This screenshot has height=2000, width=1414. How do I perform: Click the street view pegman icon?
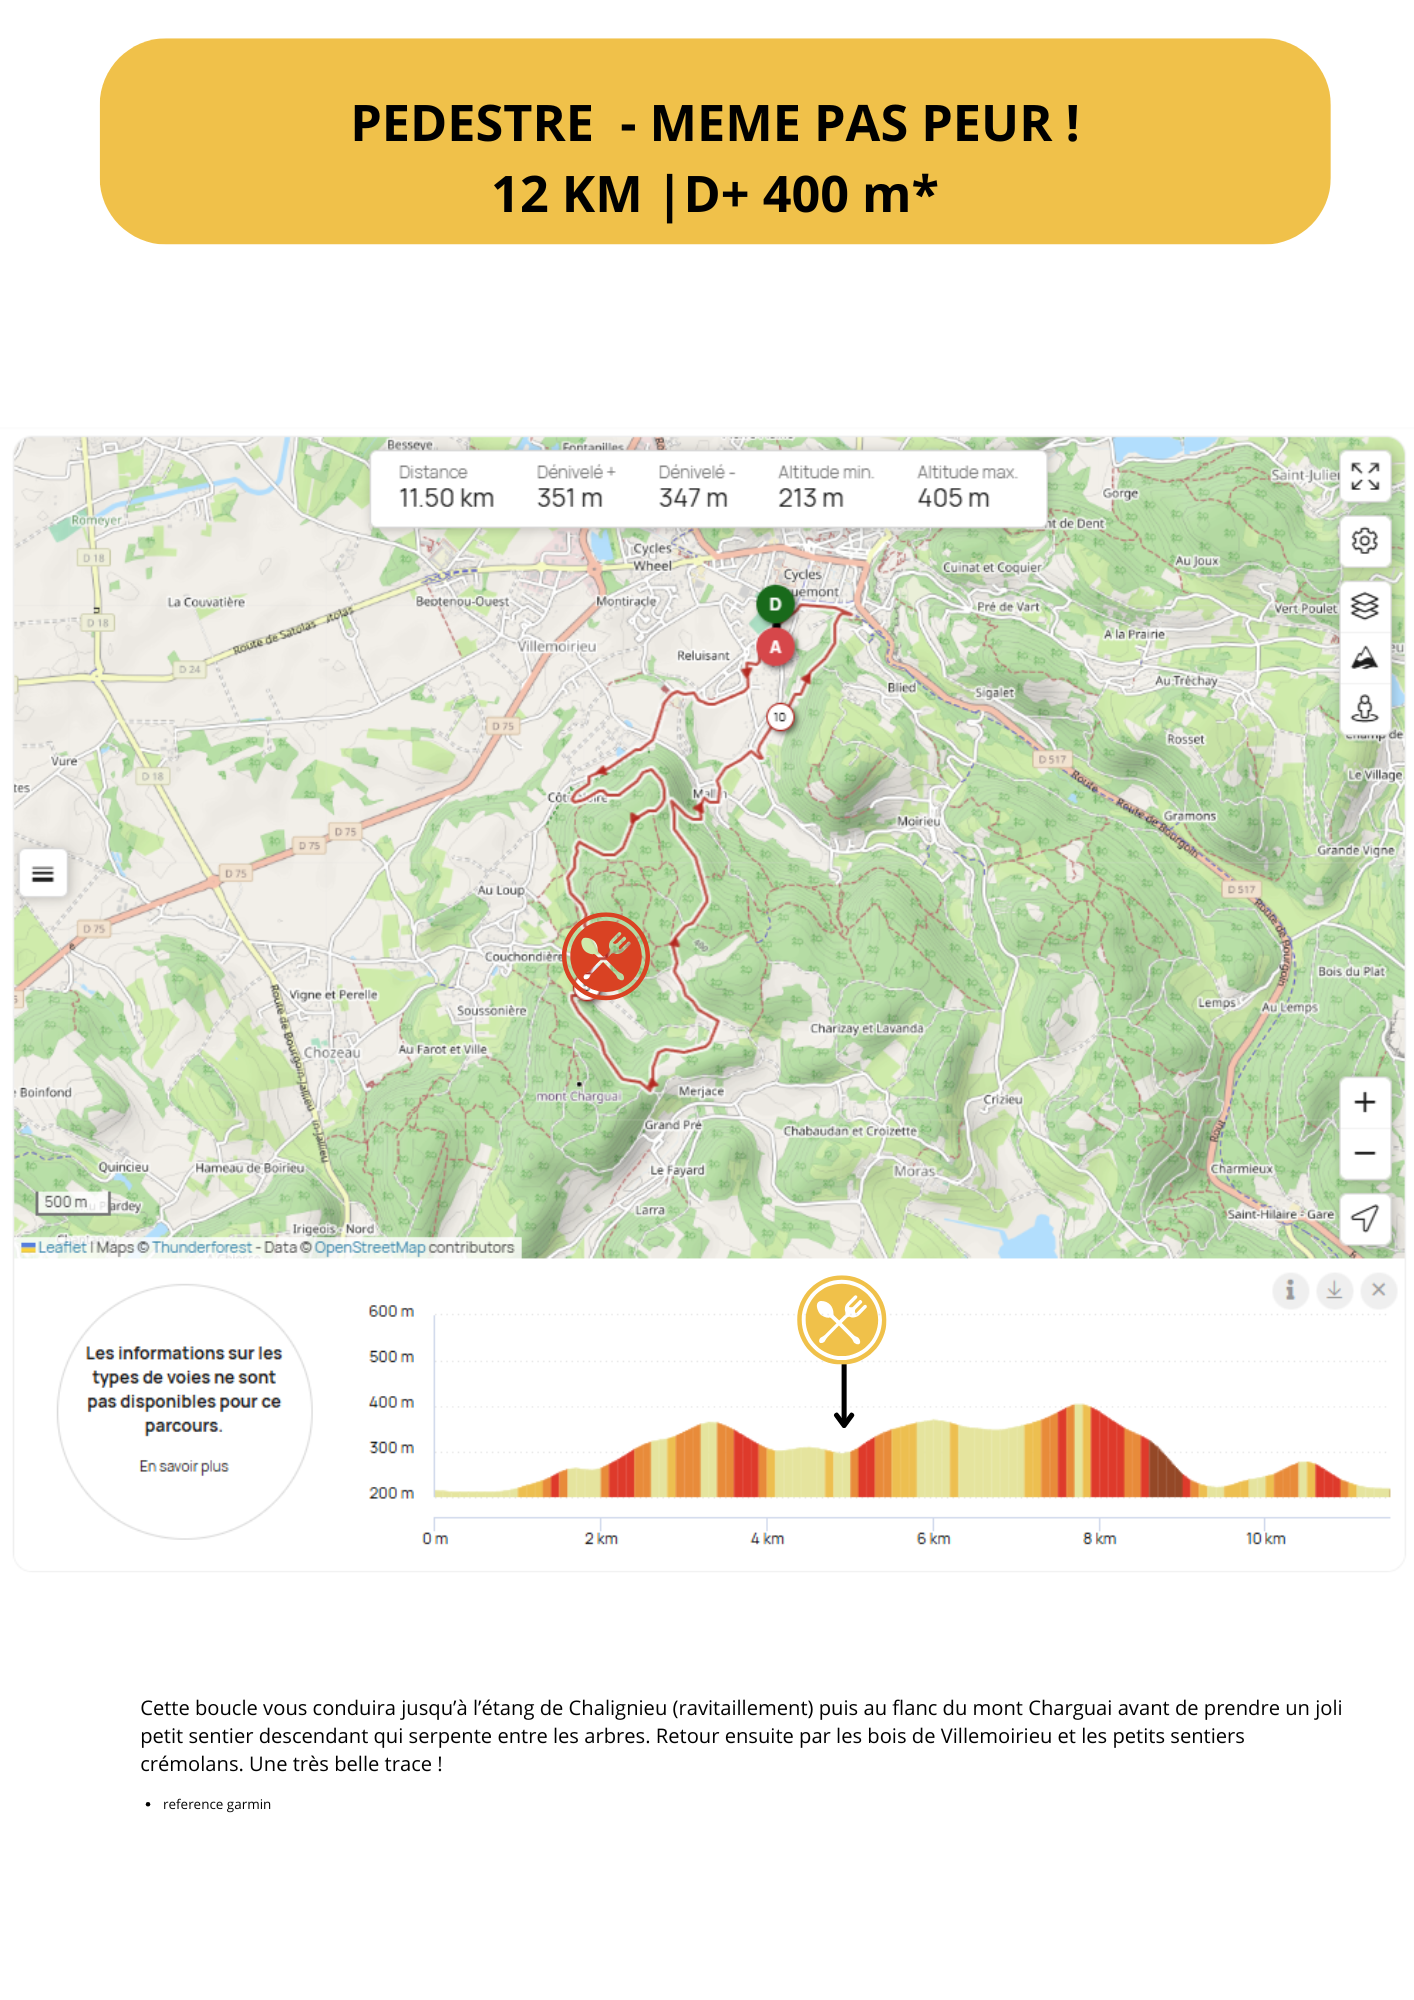pos(1364,708)
